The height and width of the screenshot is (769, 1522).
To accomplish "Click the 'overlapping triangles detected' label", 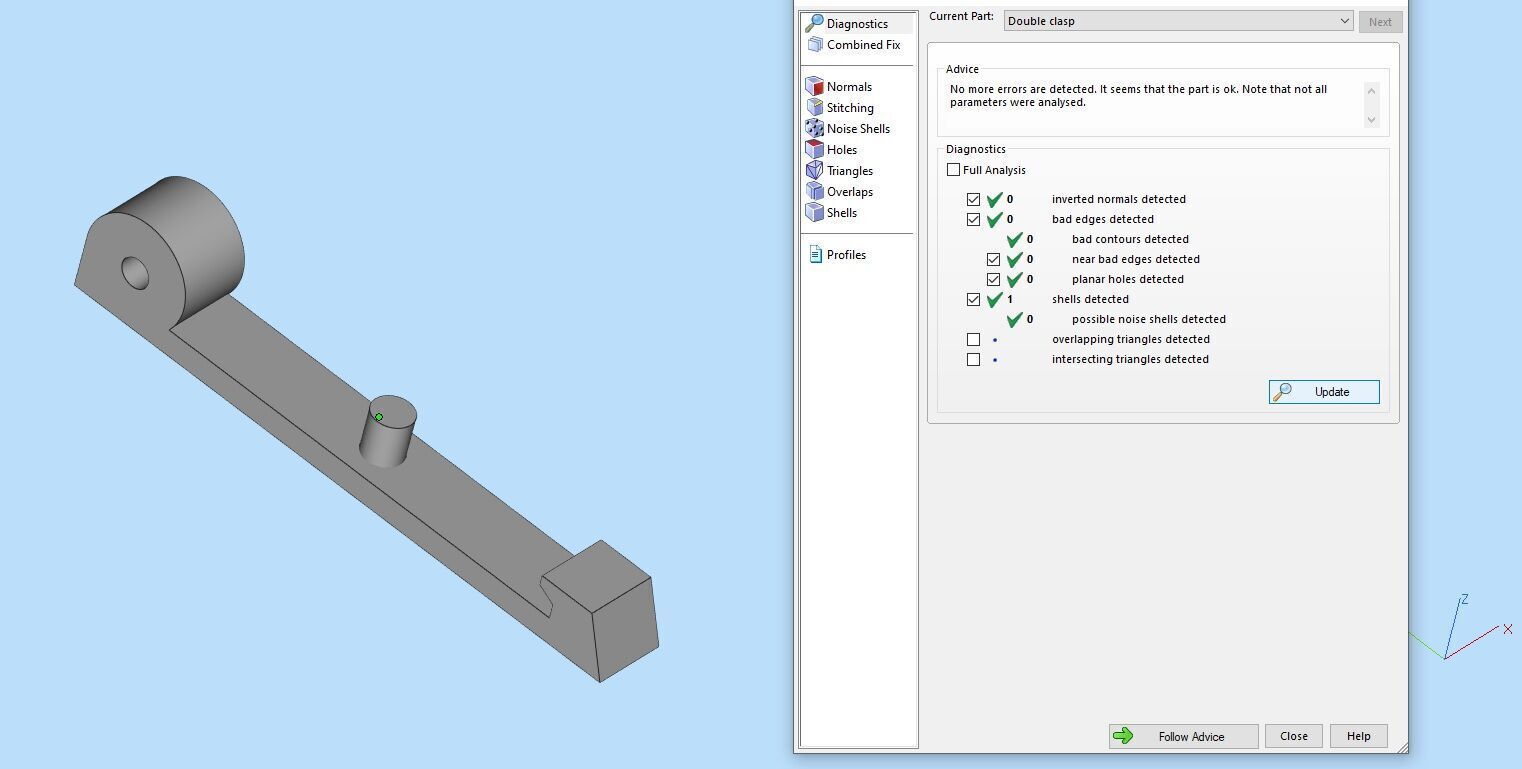I will tap(1131, 339).
